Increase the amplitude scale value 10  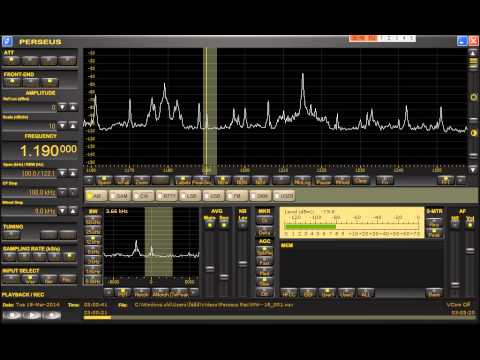pos(73,126)
